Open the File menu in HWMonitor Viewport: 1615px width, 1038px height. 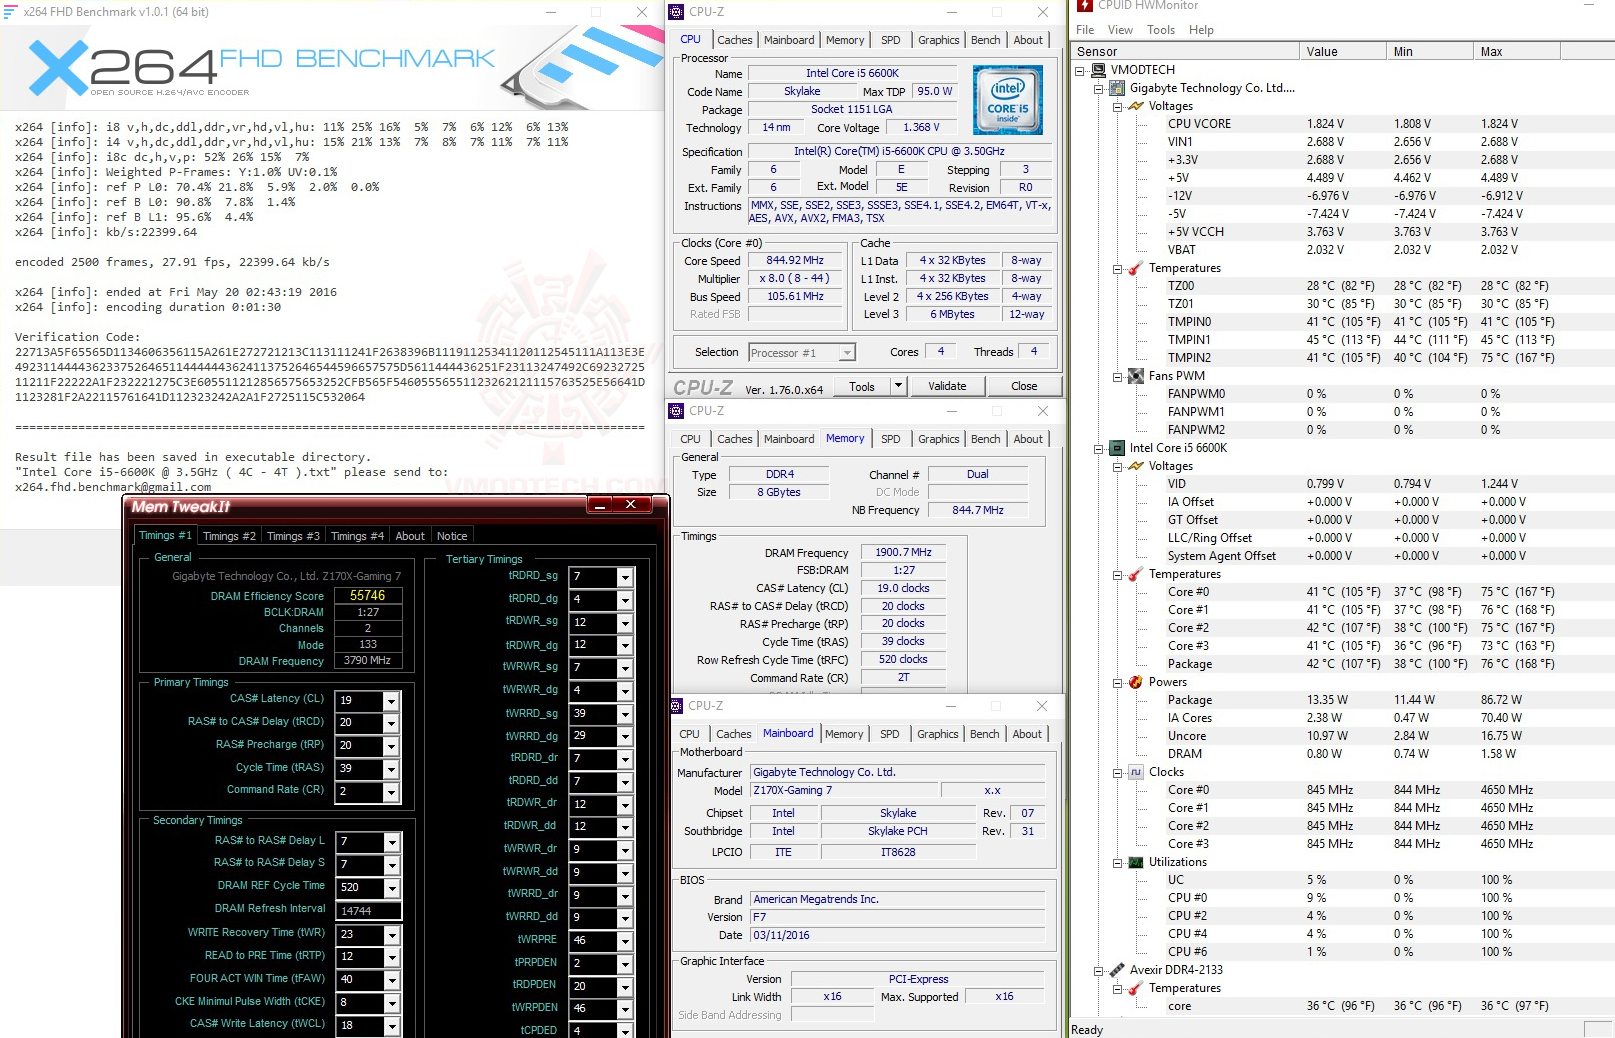click(1085, 30)
